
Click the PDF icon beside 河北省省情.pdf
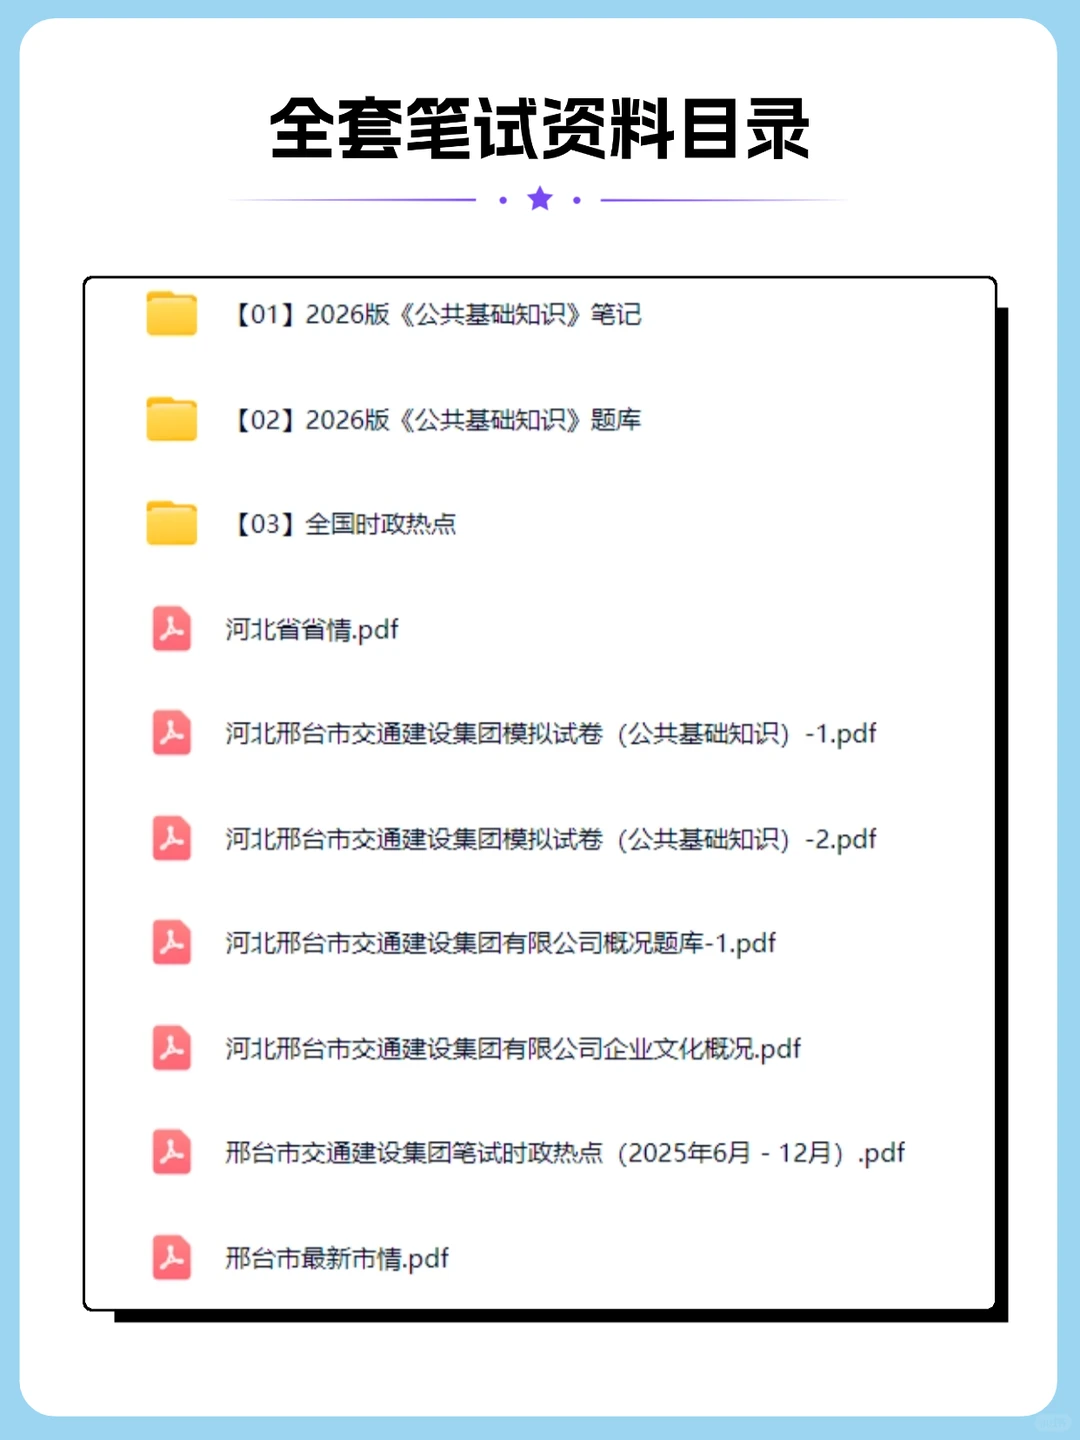pyautogui.click(x=172, y=630)
